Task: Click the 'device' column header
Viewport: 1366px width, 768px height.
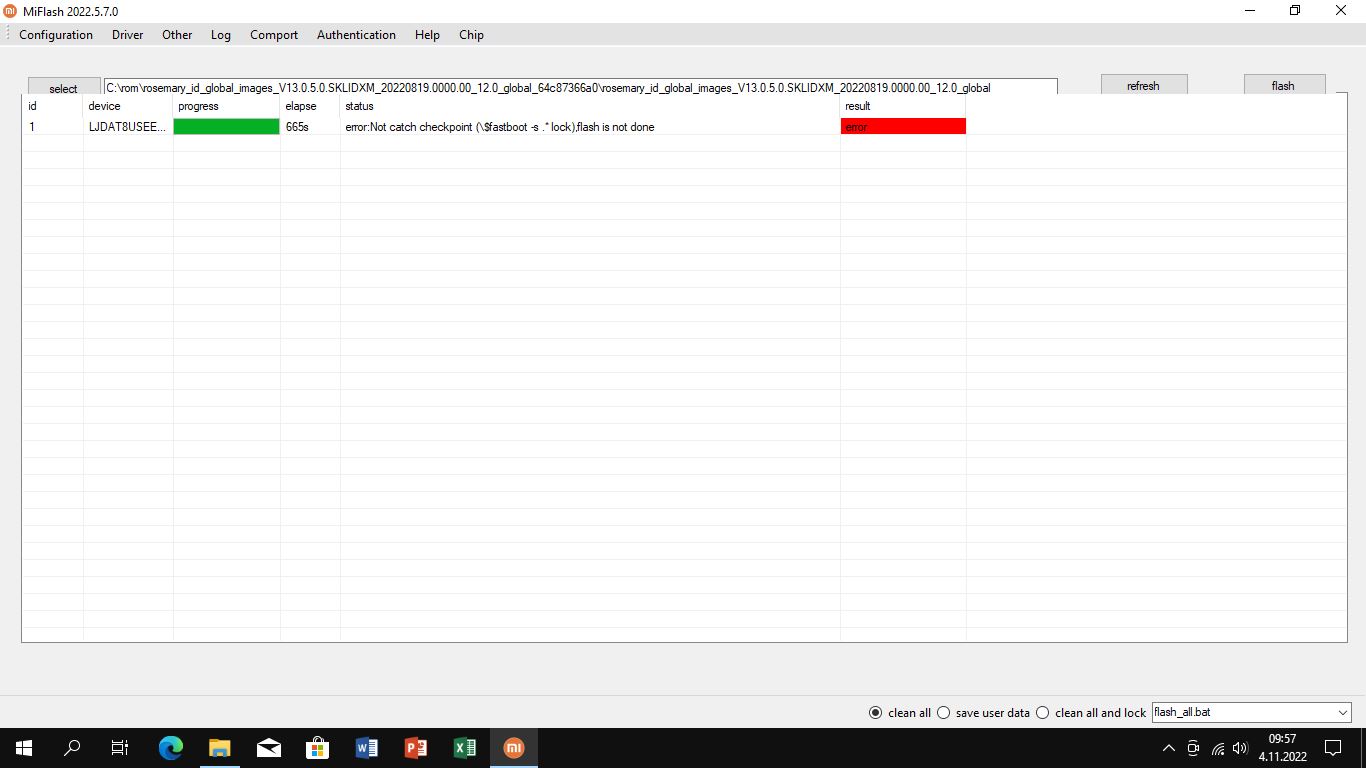Action: point(128,106)
